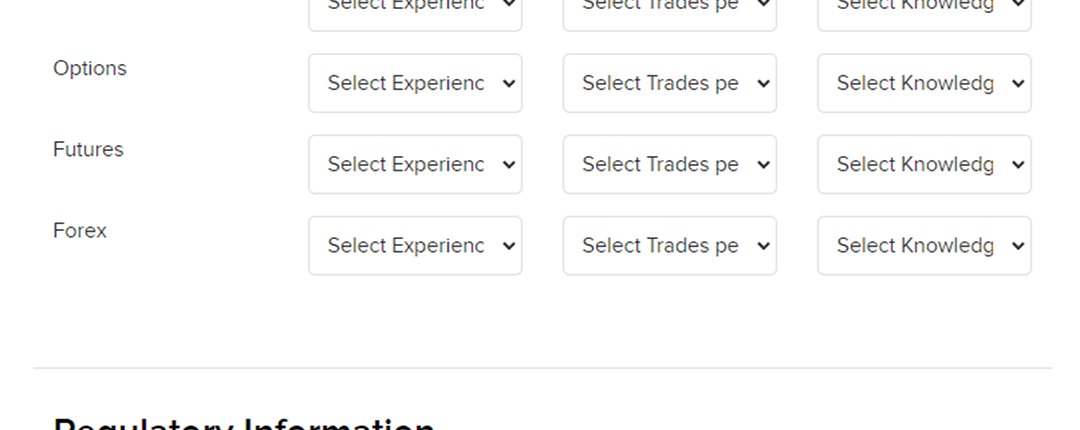This screenshot has width=1080, height=430.
Task: Click the chevron arrow on Forex knowledge dropdown
Action: [x=1018, y=245]
